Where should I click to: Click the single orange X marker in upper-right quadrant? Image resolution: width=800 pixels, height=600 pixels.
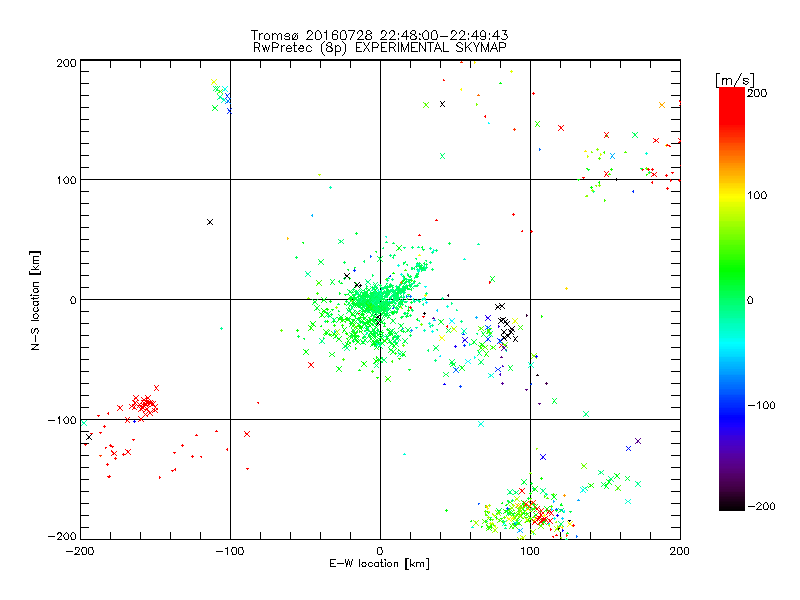pos(662,105)
